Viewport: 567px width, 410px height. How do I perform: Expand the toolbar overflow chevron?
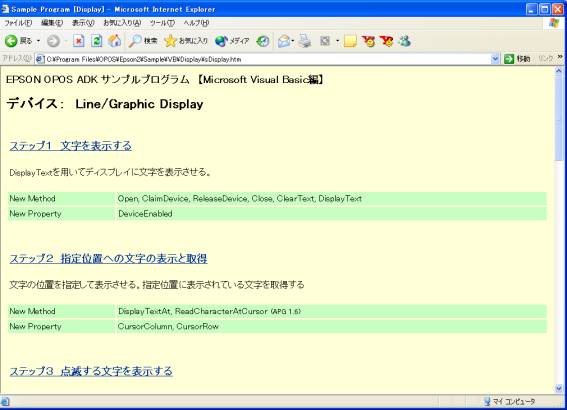click(x=560, y=57)
